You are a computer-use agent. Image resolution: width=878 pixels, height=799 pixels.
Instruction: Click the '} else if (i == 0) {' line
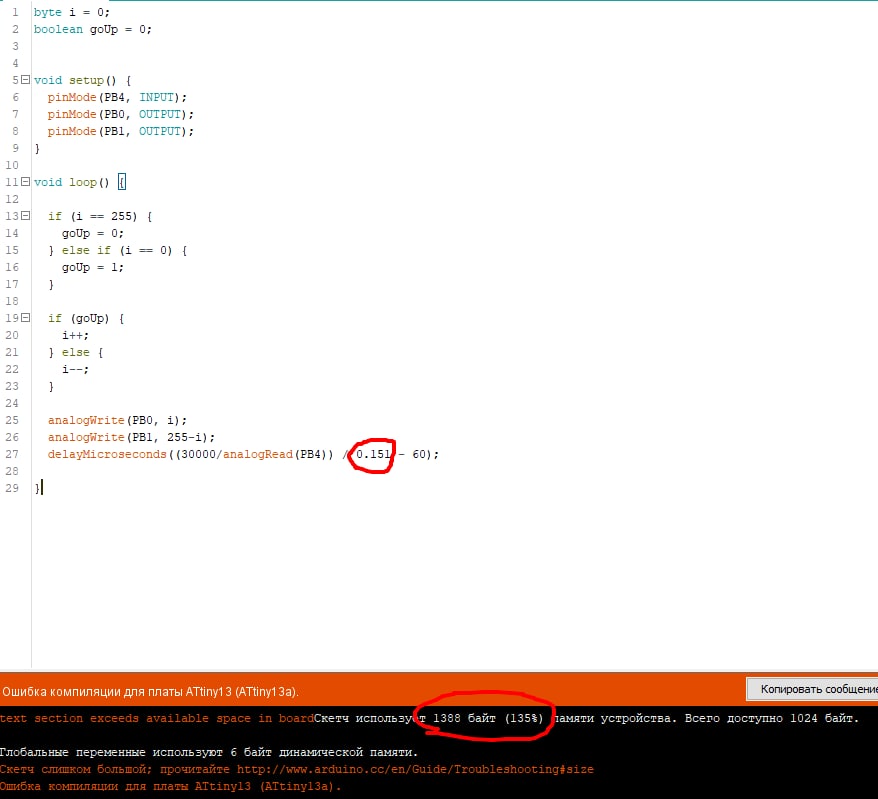pos(118,250)
